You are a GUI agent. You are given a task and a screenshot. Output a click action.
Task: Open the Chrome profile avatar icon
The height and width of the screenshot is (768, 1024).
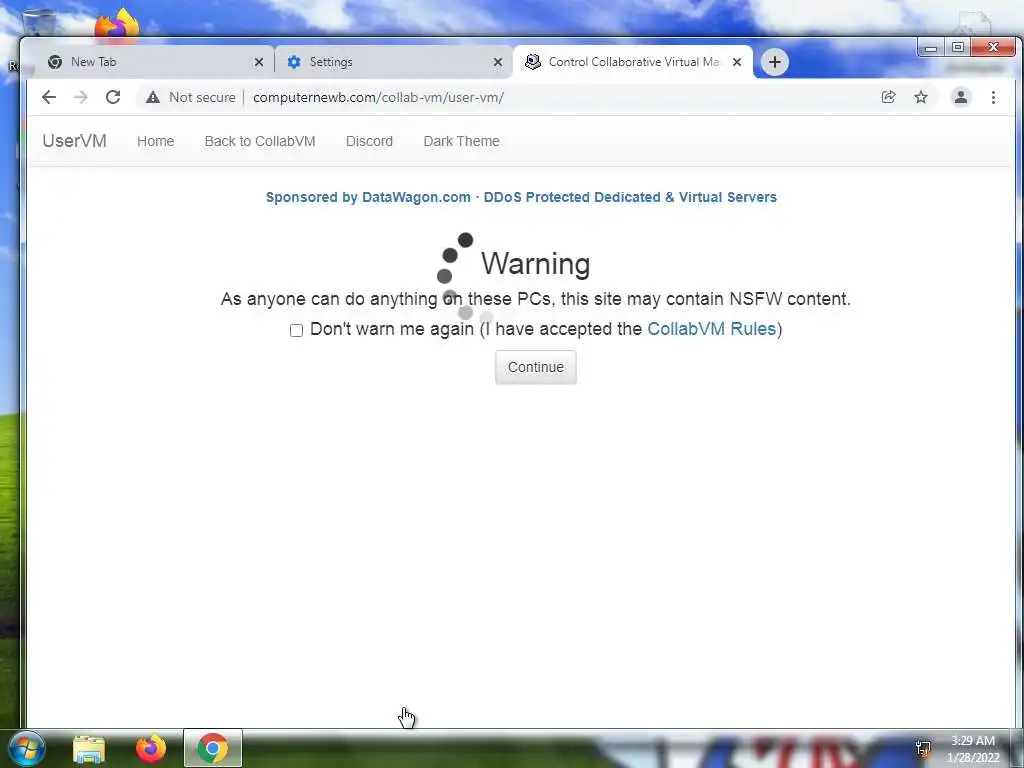pyautogui.click(x=961, y=97)
